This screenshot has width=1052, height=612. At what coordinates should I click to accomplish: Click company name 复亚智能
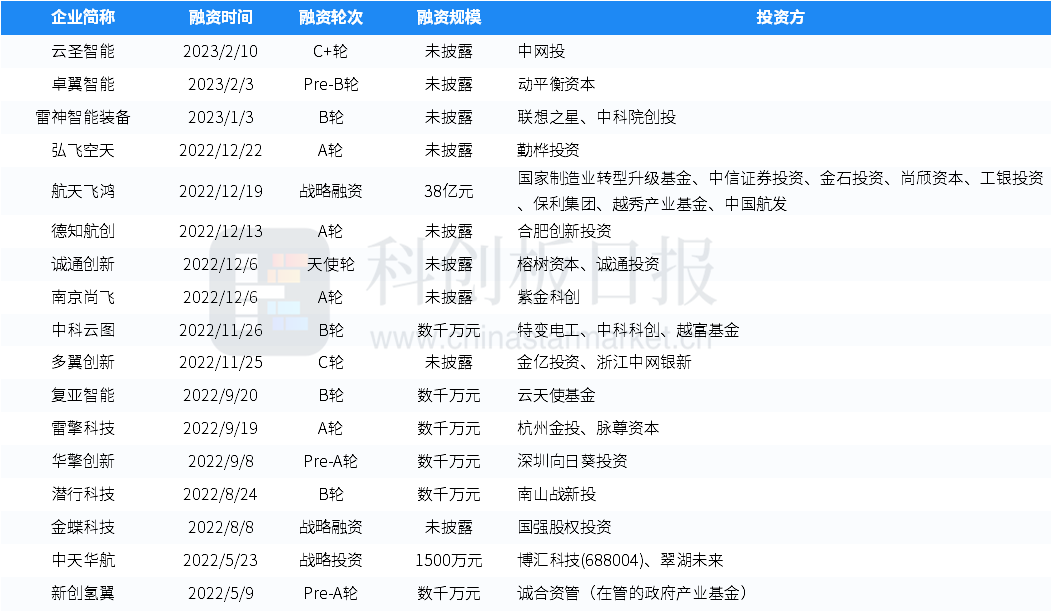tap(83, 395)
